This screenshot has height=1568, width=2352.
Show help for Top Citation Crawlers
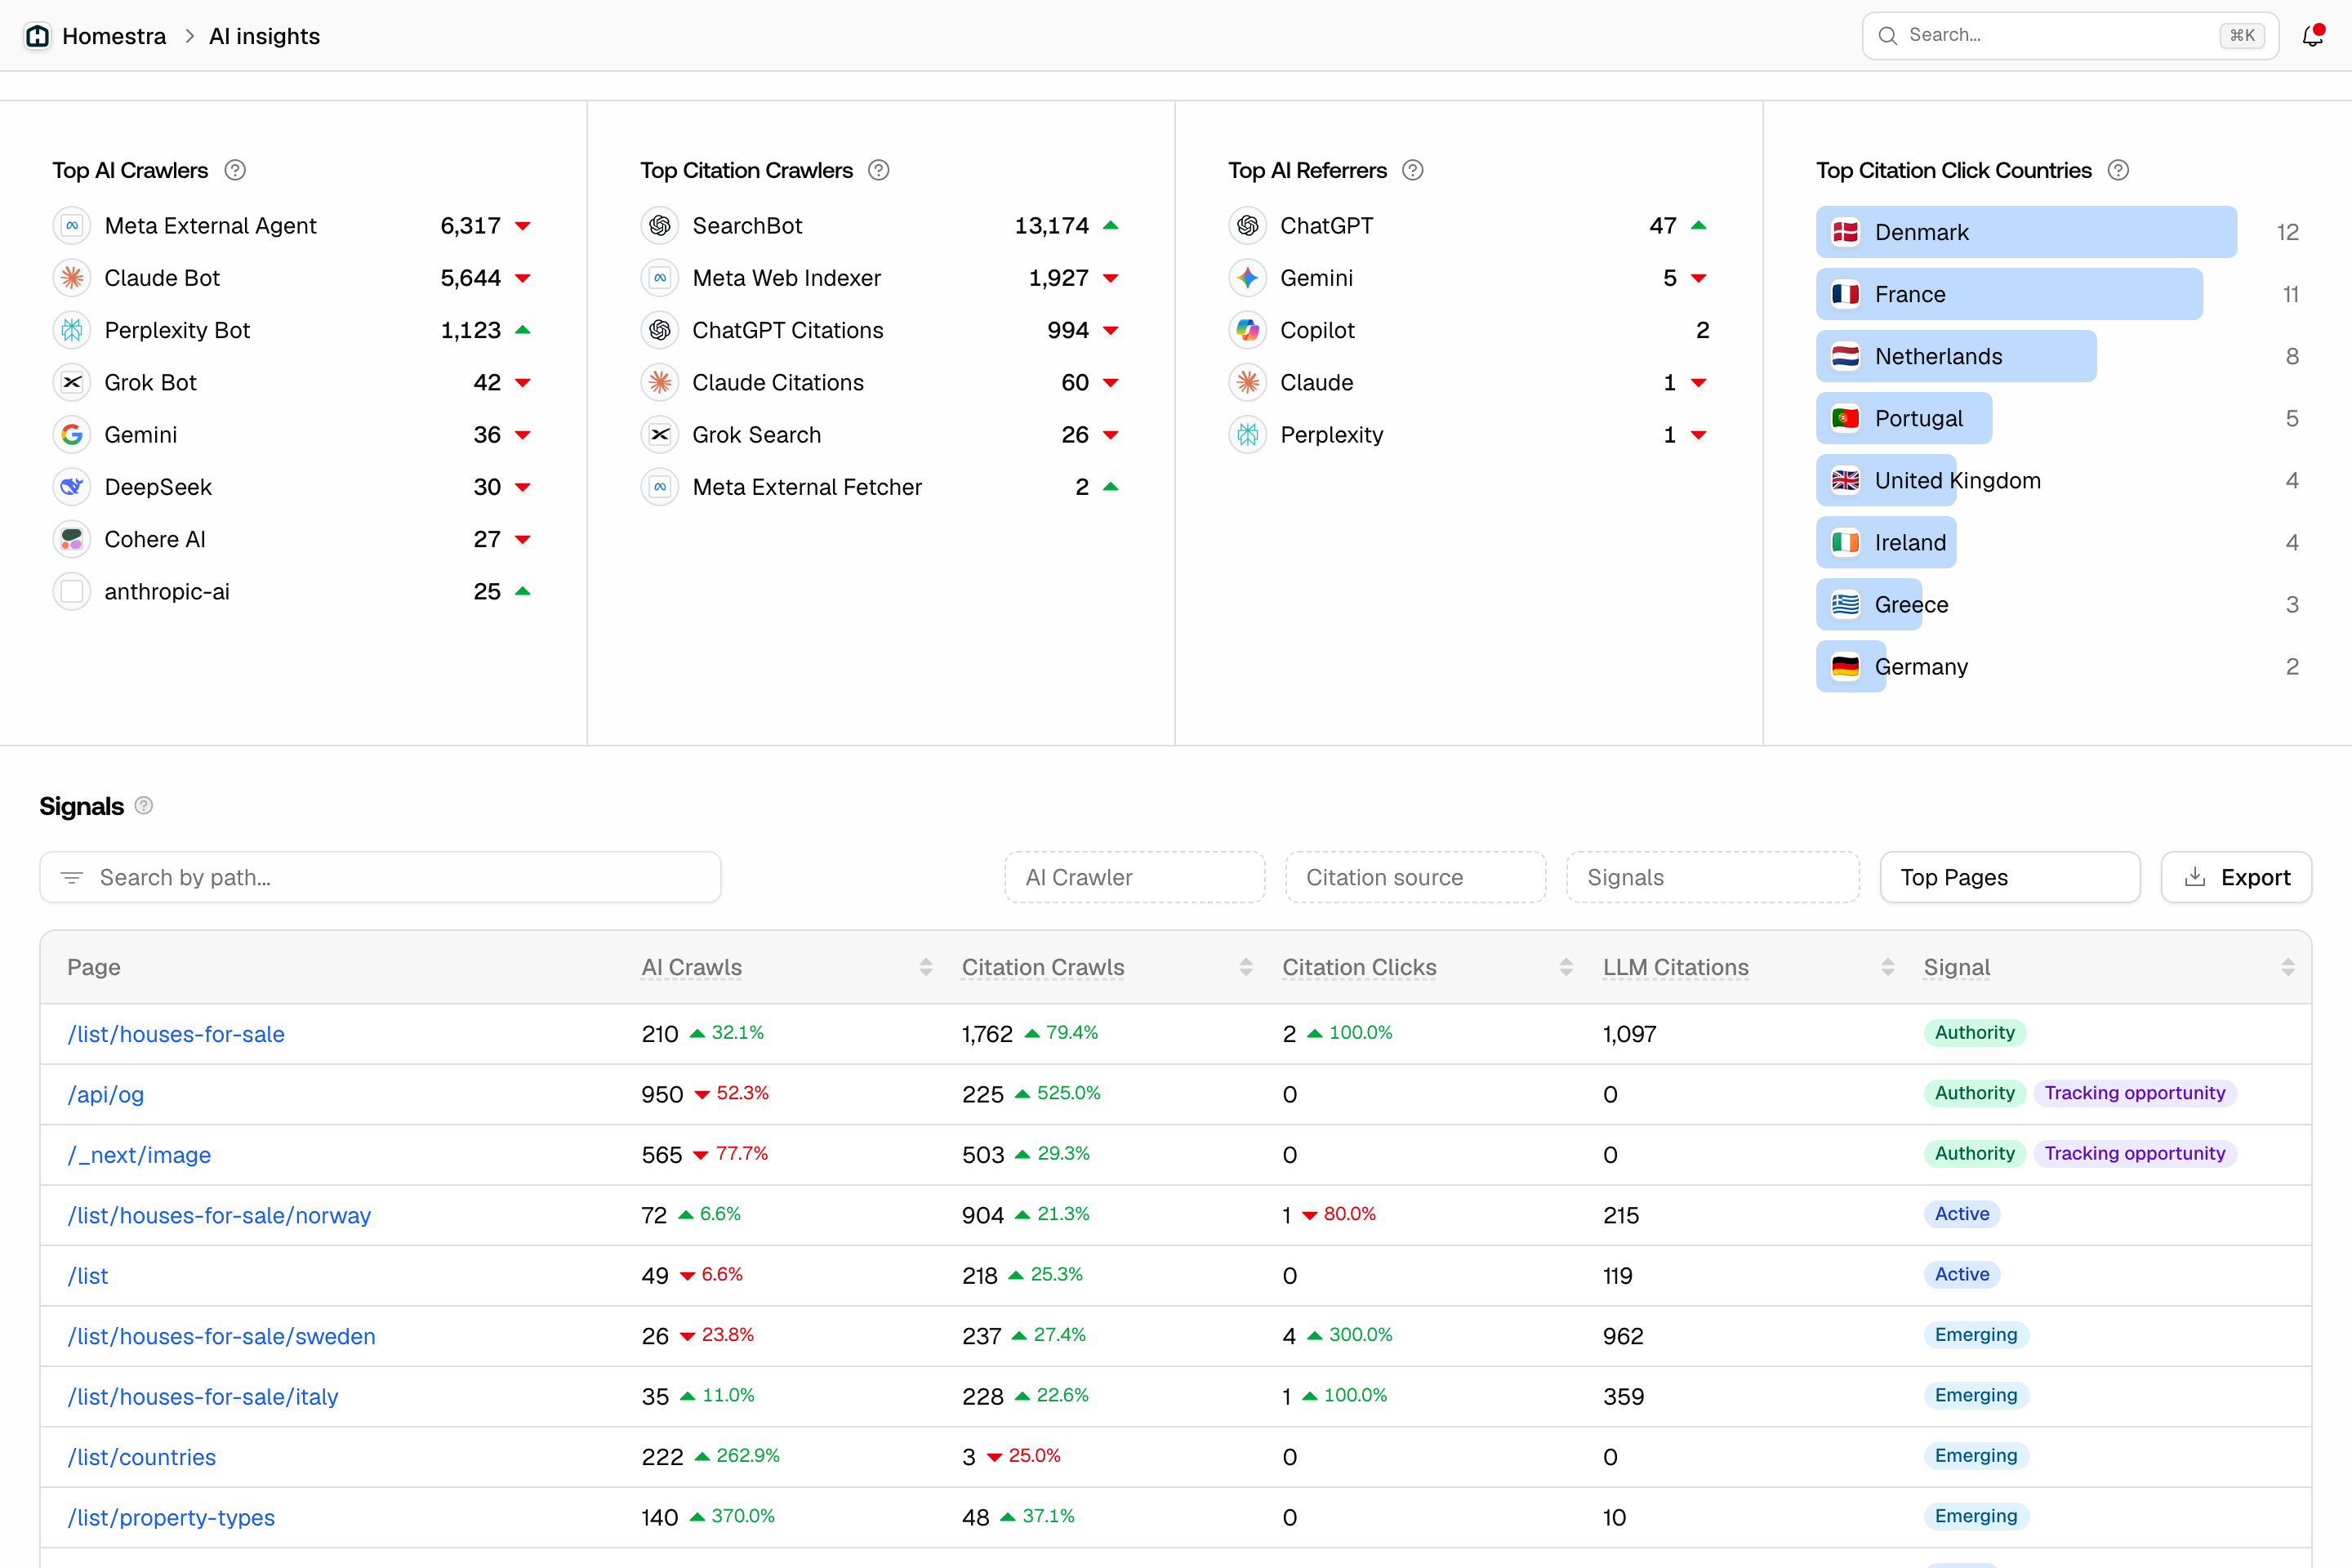(878, 170)
